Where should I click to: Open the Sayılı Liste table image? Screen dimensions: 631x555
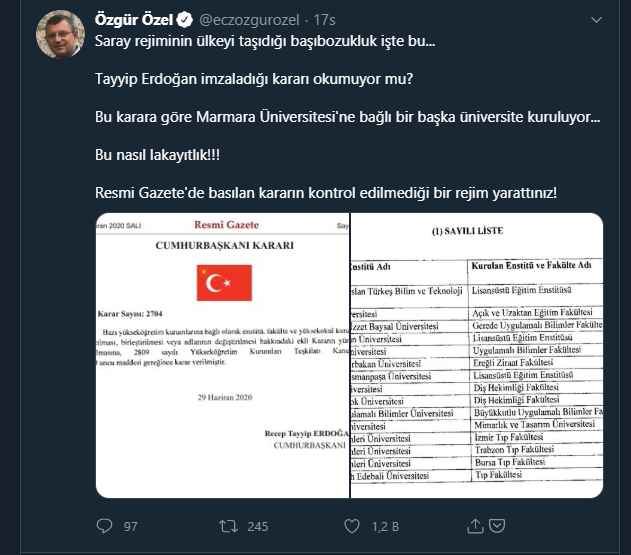477,355
